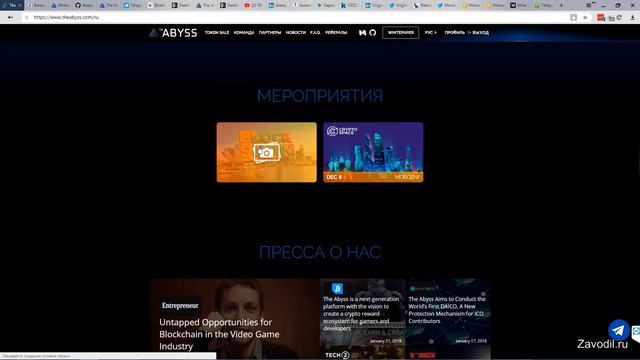Open the tab list menu icon
Screen dimensions: 640x360
tap(588, 5)
